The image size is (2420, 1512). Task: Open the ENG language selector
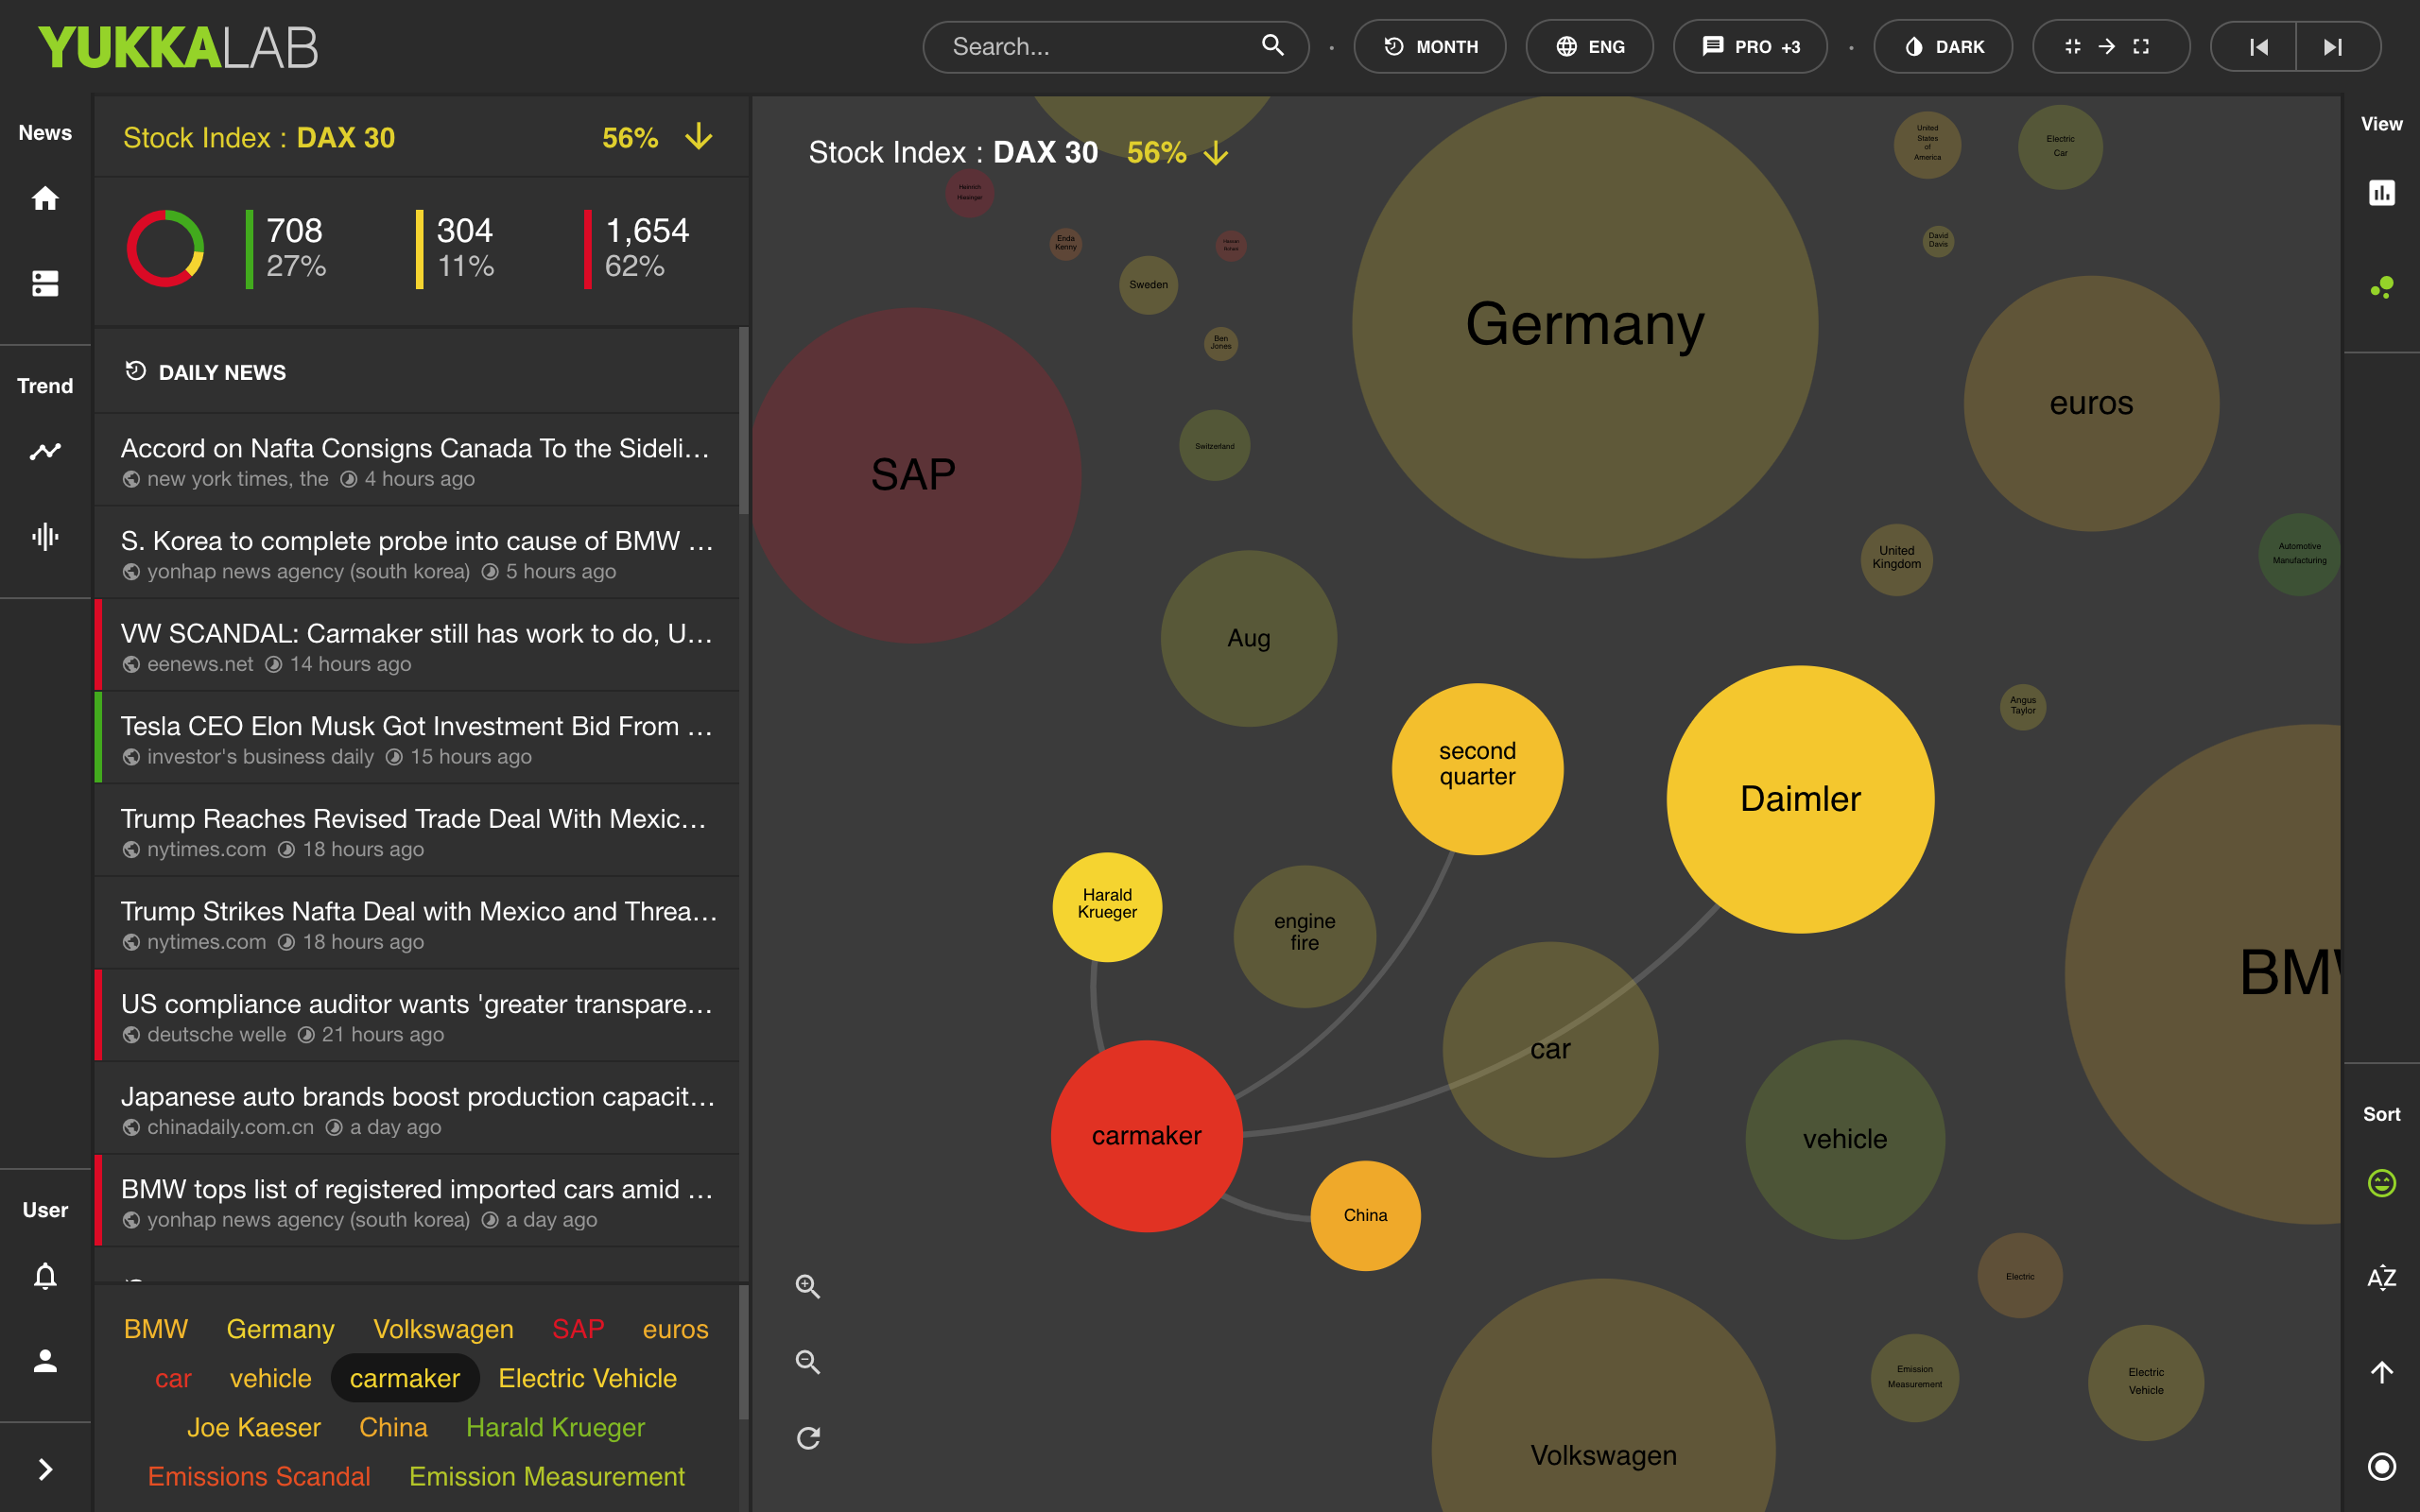pos(1590,47)
